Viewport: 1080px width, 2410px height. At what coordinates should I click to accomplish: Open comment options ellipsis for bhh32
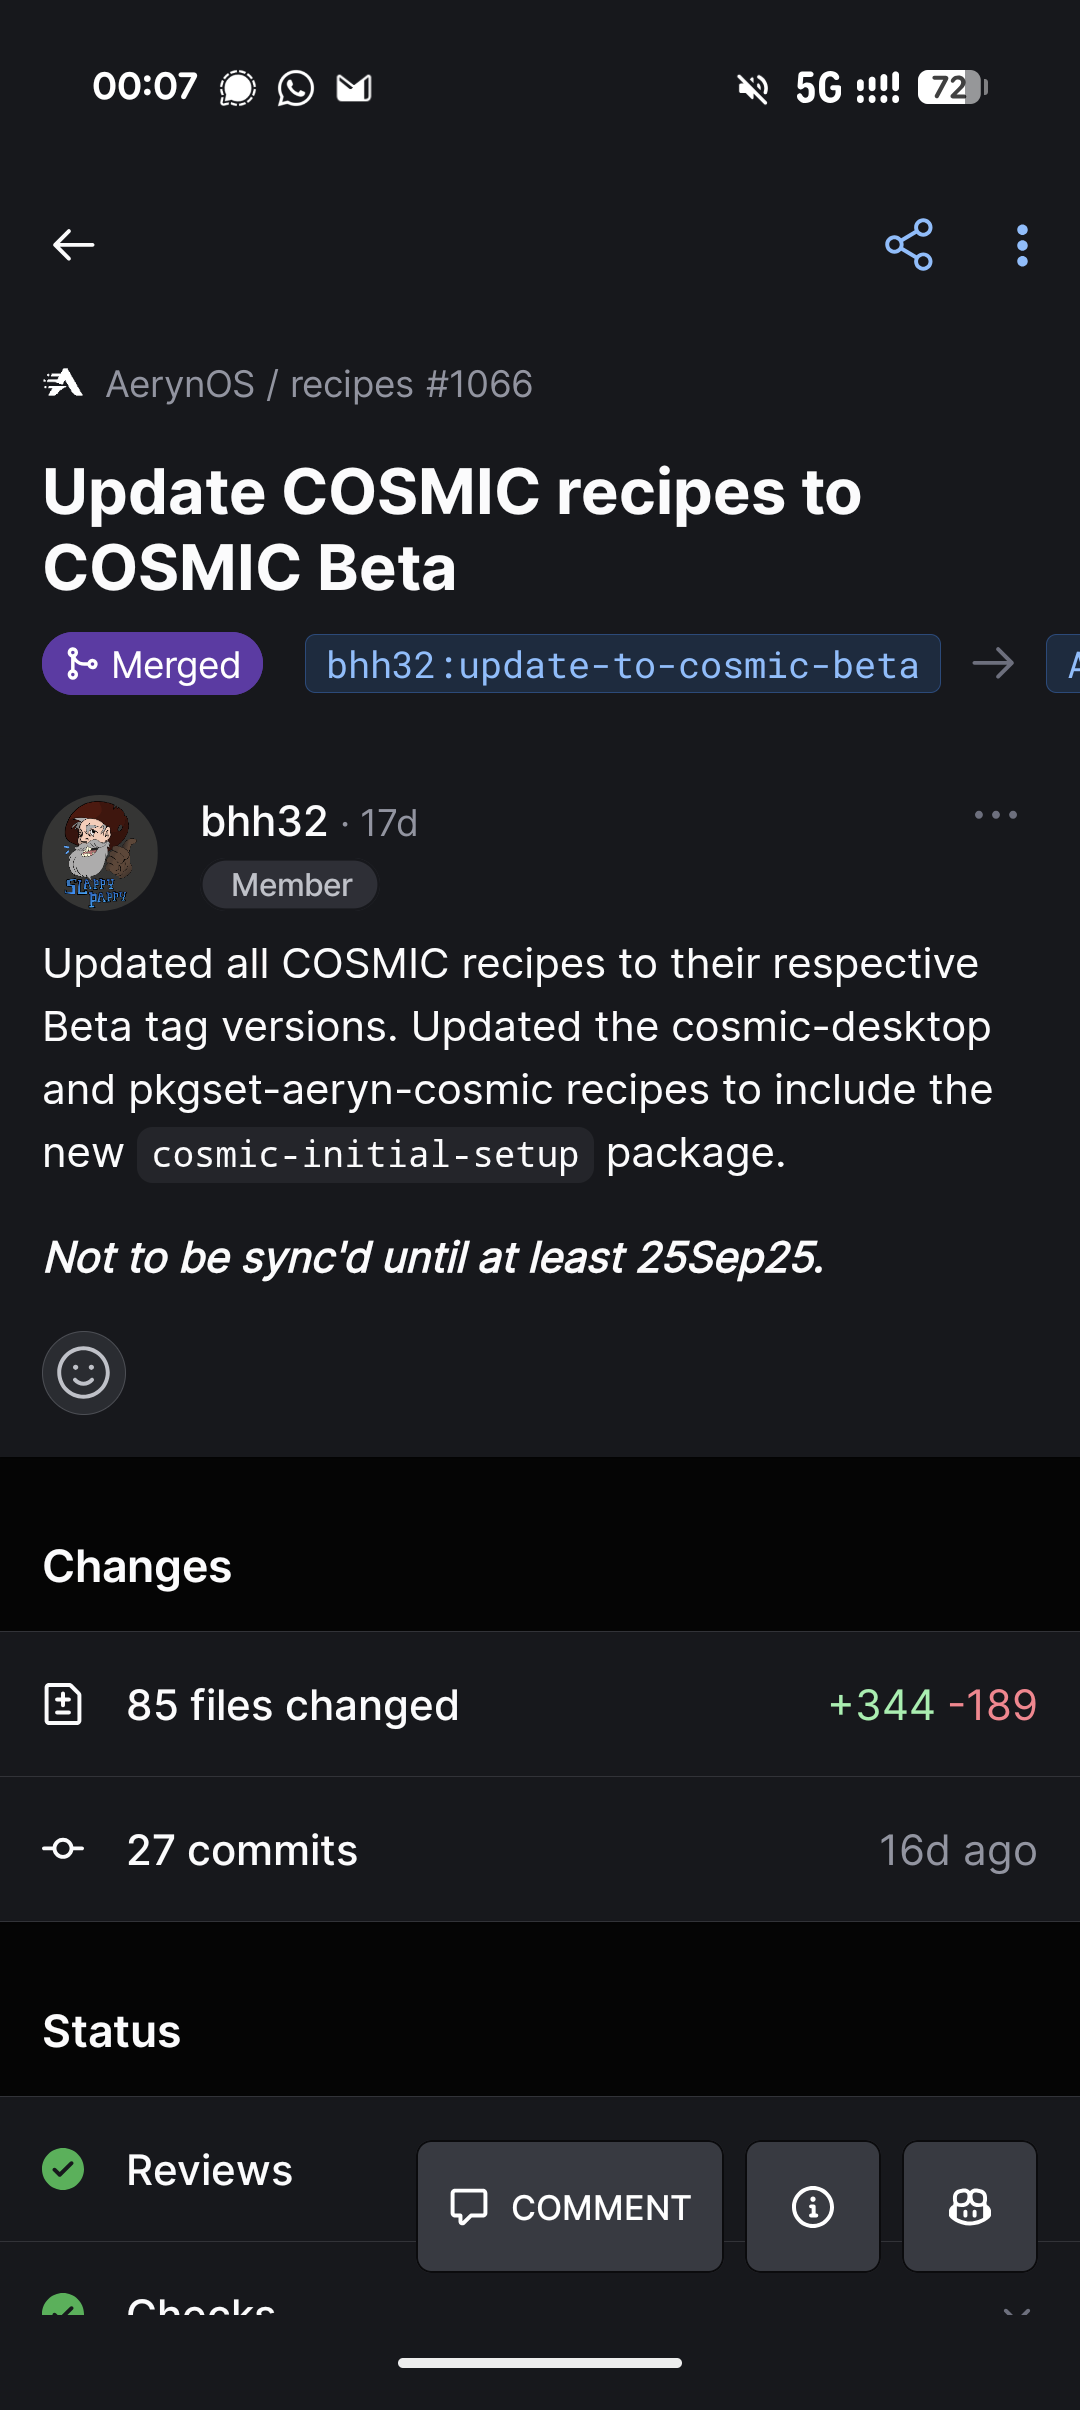(996, 815)
